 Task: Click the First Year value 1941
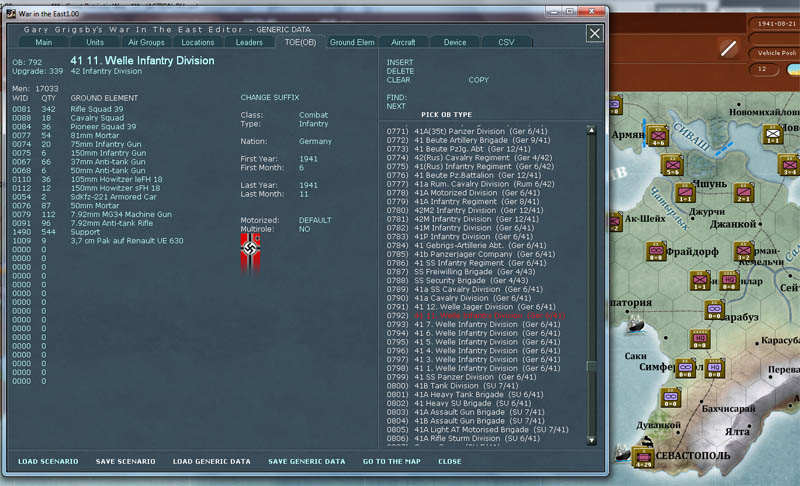click(308, 159)
